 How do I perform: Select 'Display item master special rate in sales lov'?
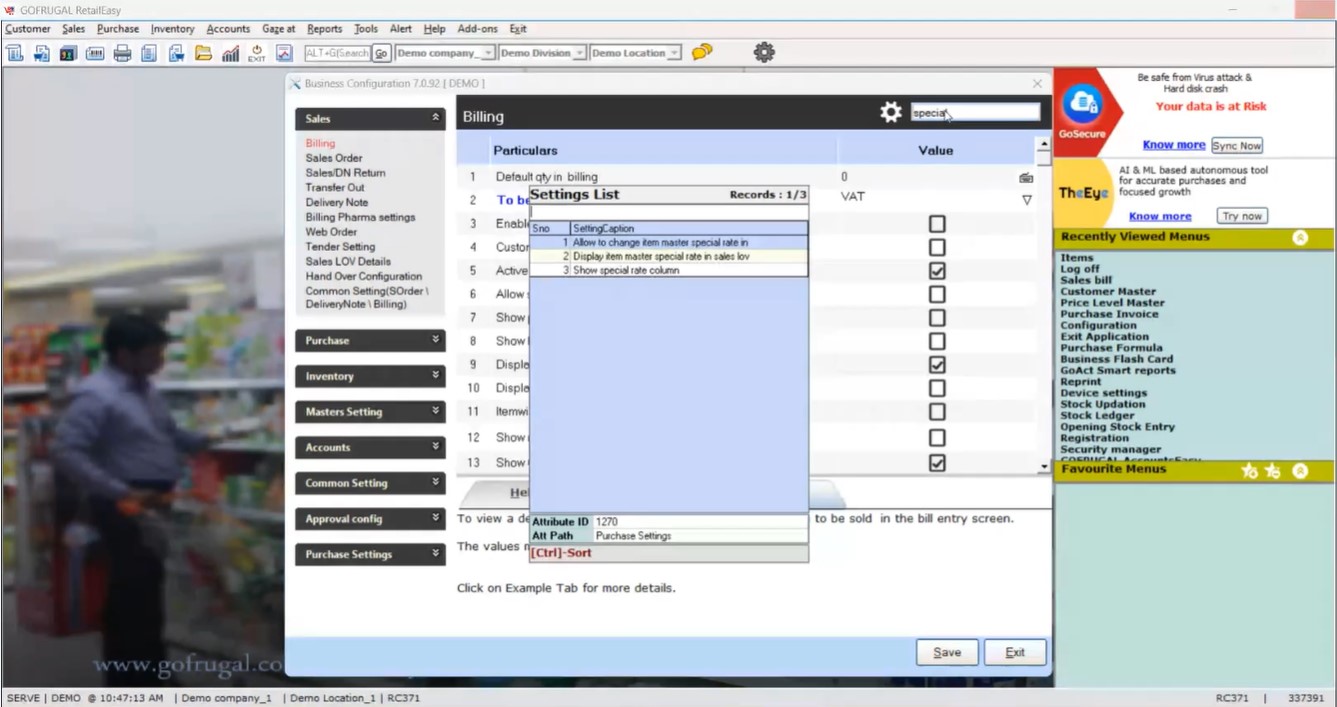pyautogui.click(x=668, y=256)
